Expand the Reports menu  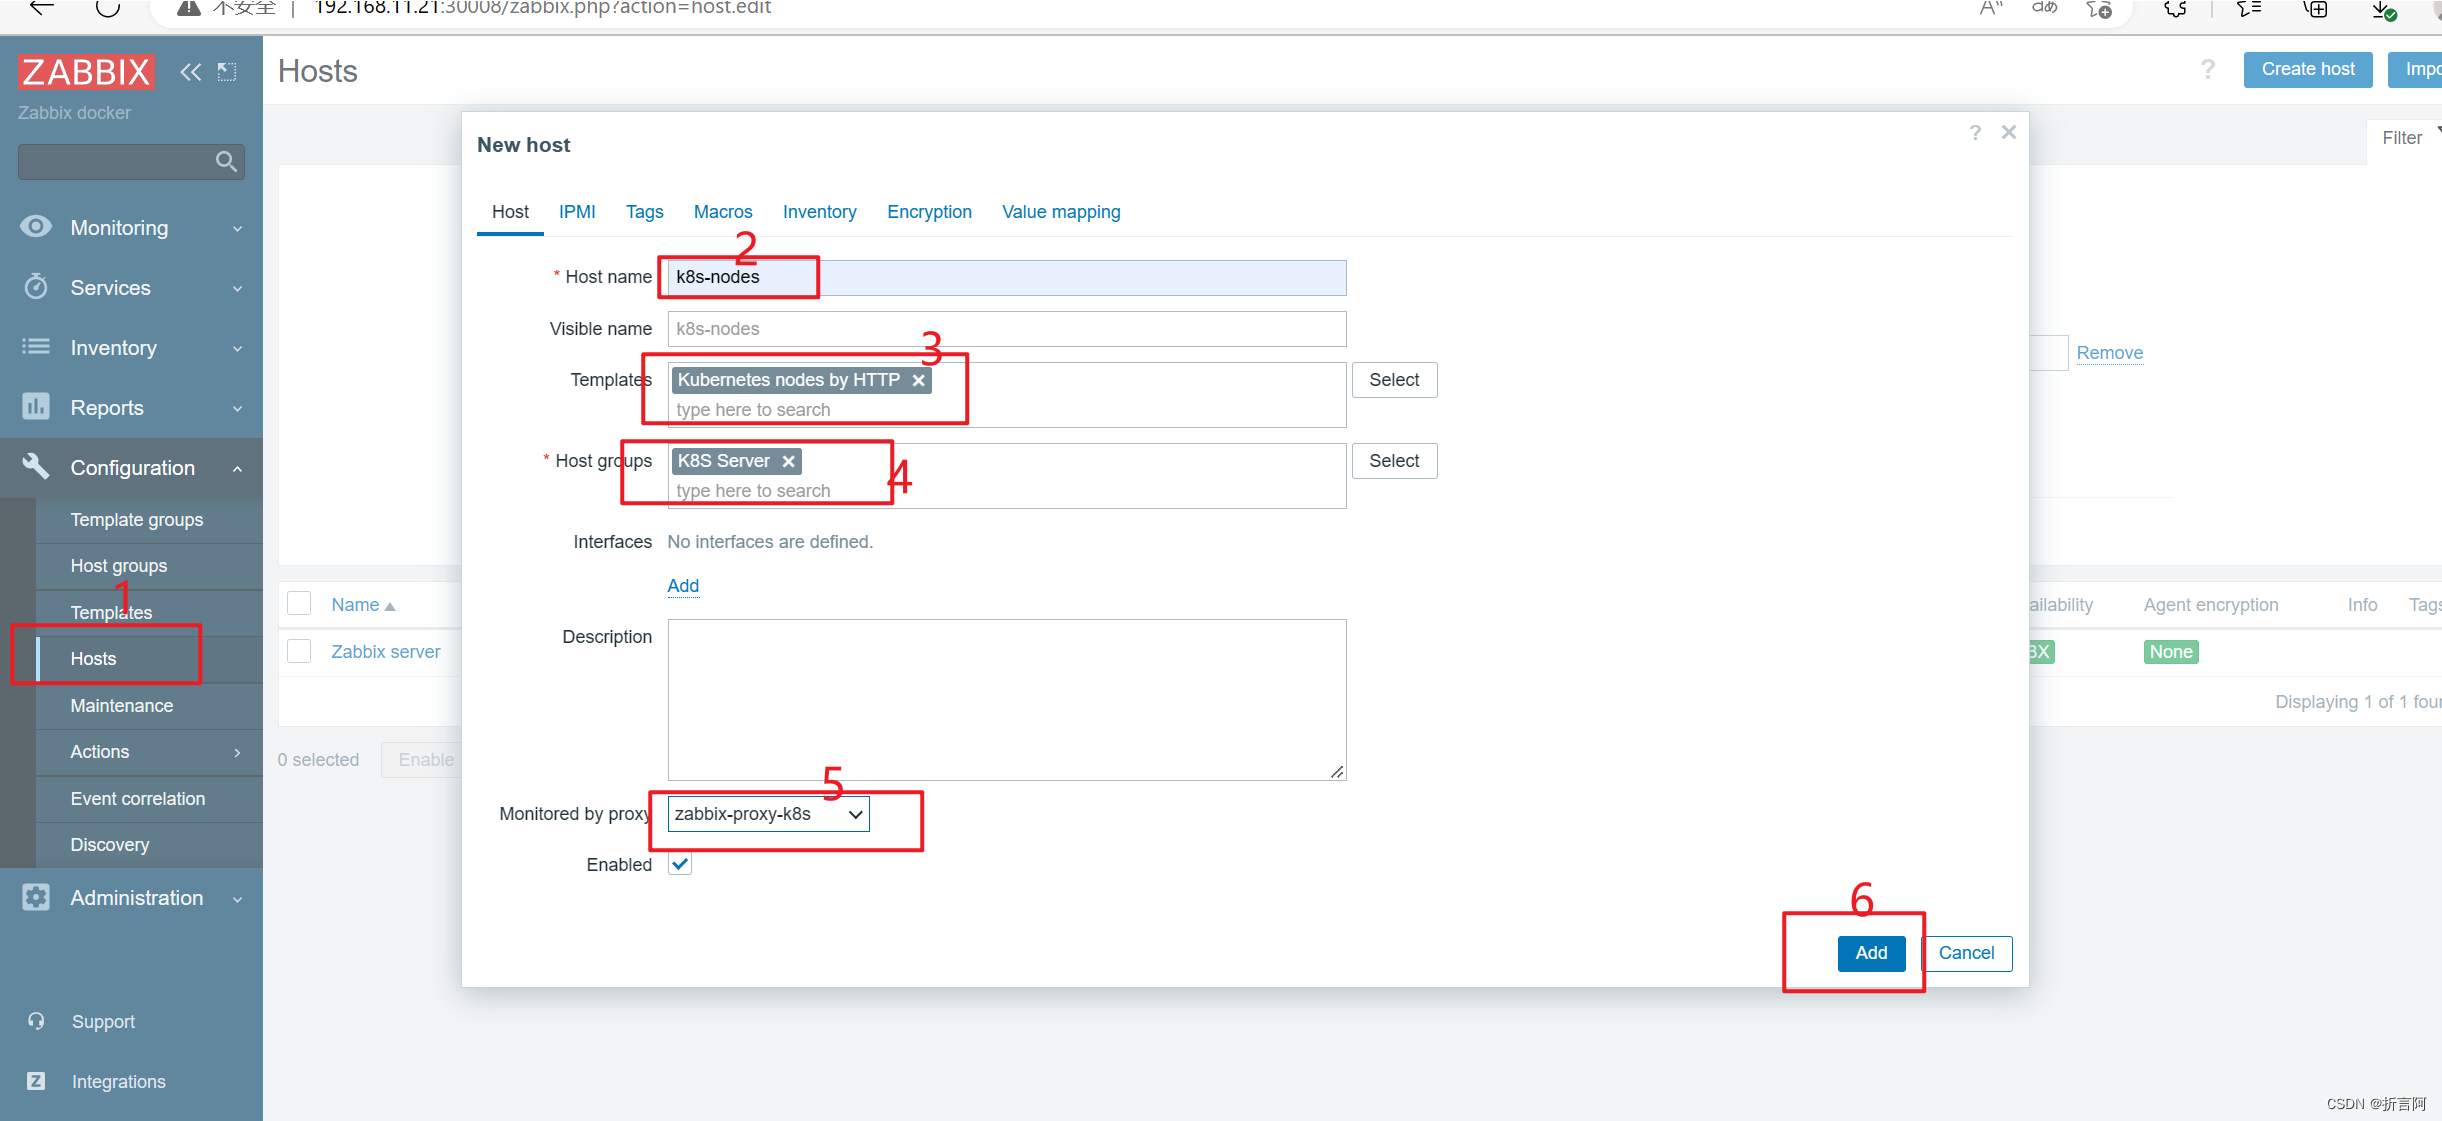coord(238,408)
